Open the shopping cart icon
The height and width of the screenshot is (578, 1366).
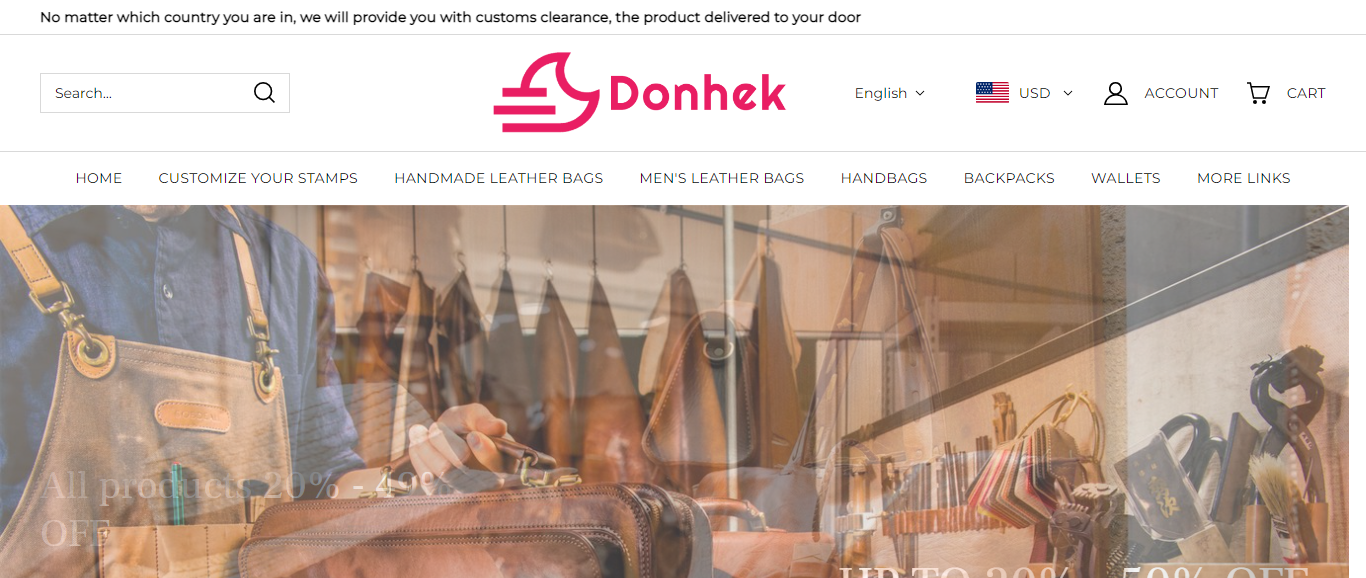[x=1258, y=93]
